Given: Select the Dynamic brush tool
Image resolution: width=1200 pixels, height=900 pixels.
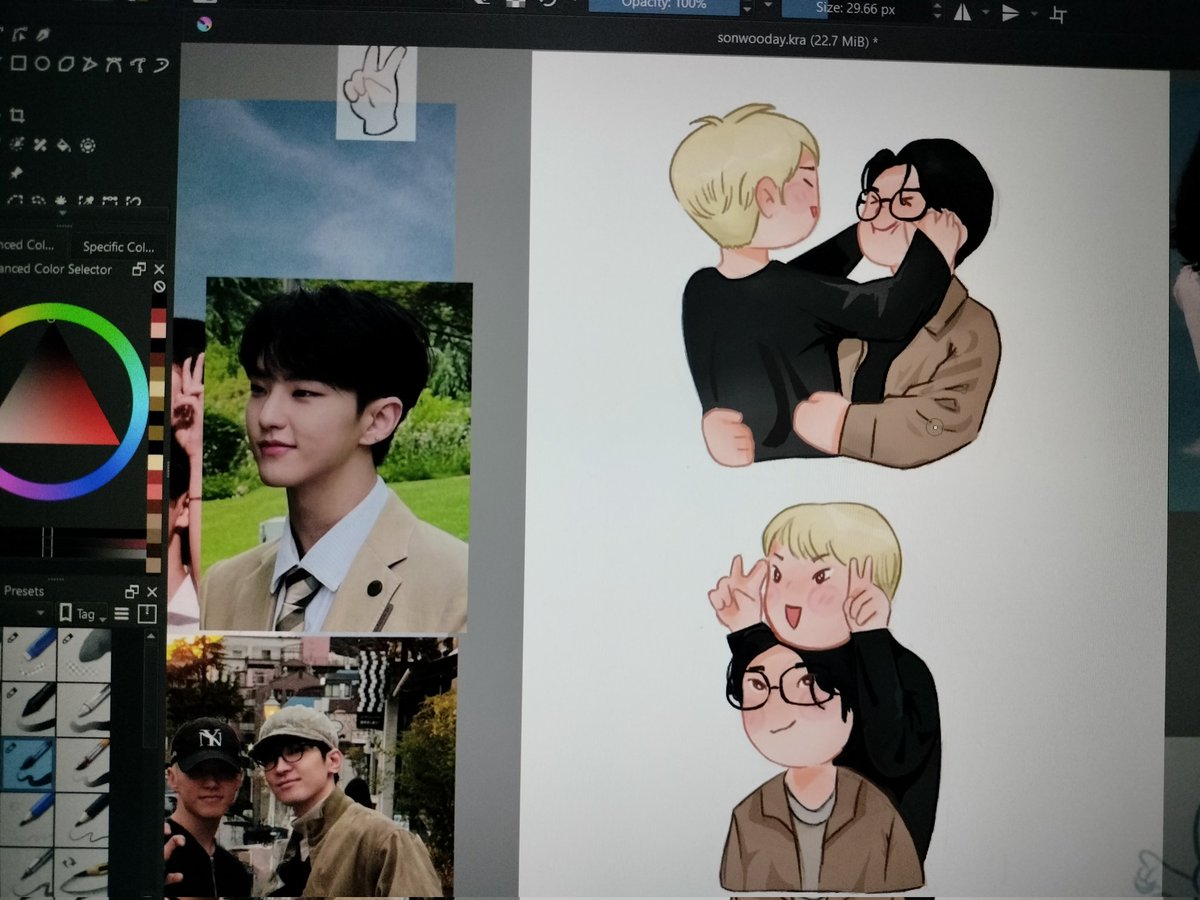Looking at the screenshot, I should point(161,64).
